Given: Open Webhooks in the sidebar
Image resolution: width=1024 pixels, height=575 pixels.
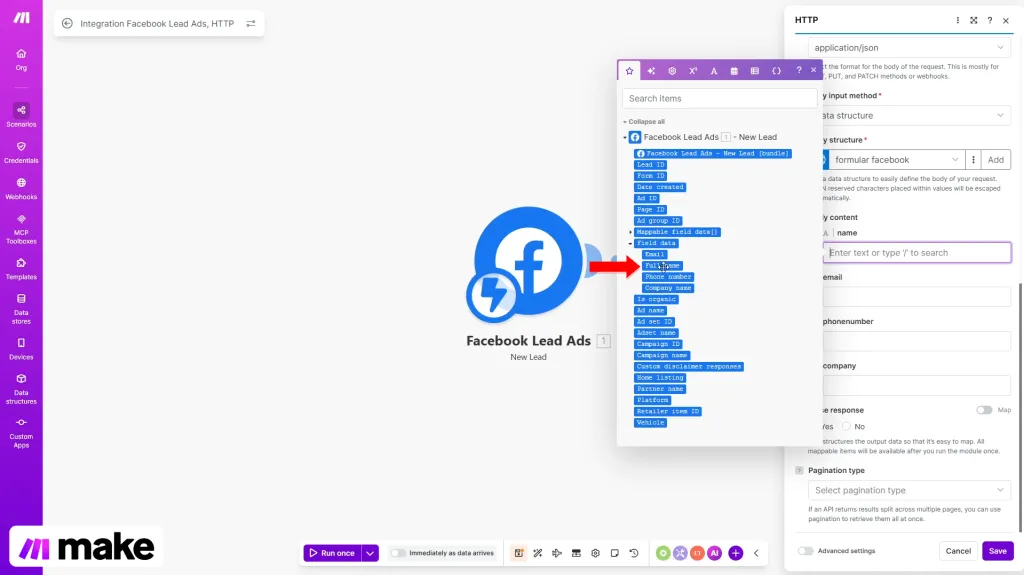Looking at the screenshot, I should tap(21, 189).
